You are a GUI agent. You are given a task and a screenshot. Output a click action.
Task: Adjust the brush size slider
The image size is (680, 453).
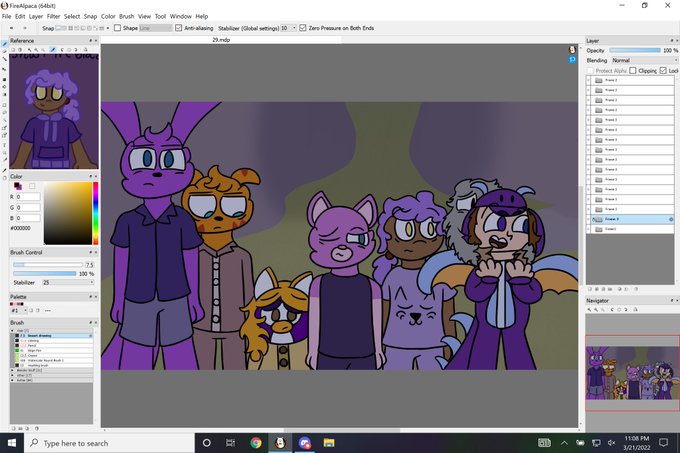pyautogui.click(x=48, y=264)
